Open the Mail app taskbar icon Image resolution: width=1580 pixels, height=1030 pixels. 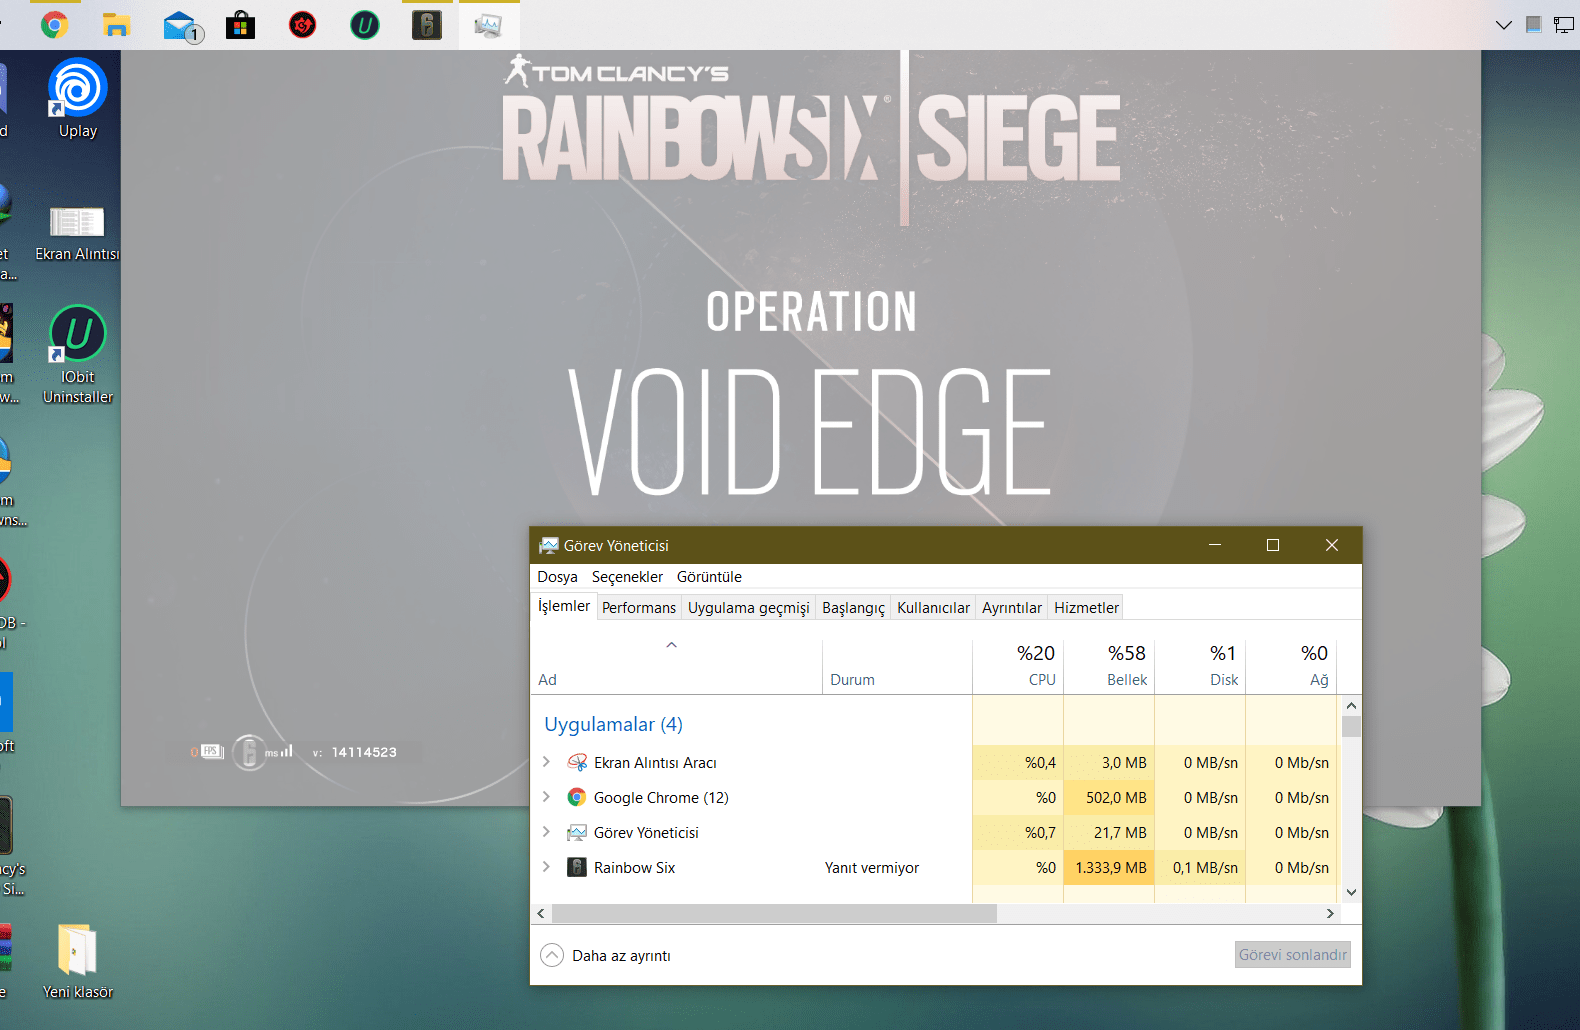(181, 26)
